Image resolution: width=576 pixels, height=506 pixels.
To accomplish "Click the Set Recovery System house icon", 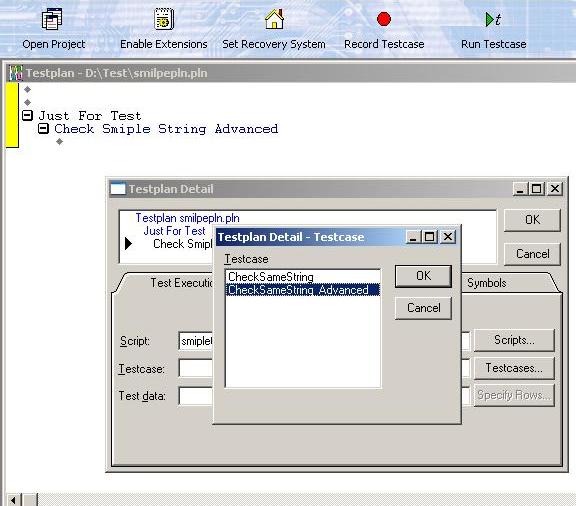I will [274, 19].
